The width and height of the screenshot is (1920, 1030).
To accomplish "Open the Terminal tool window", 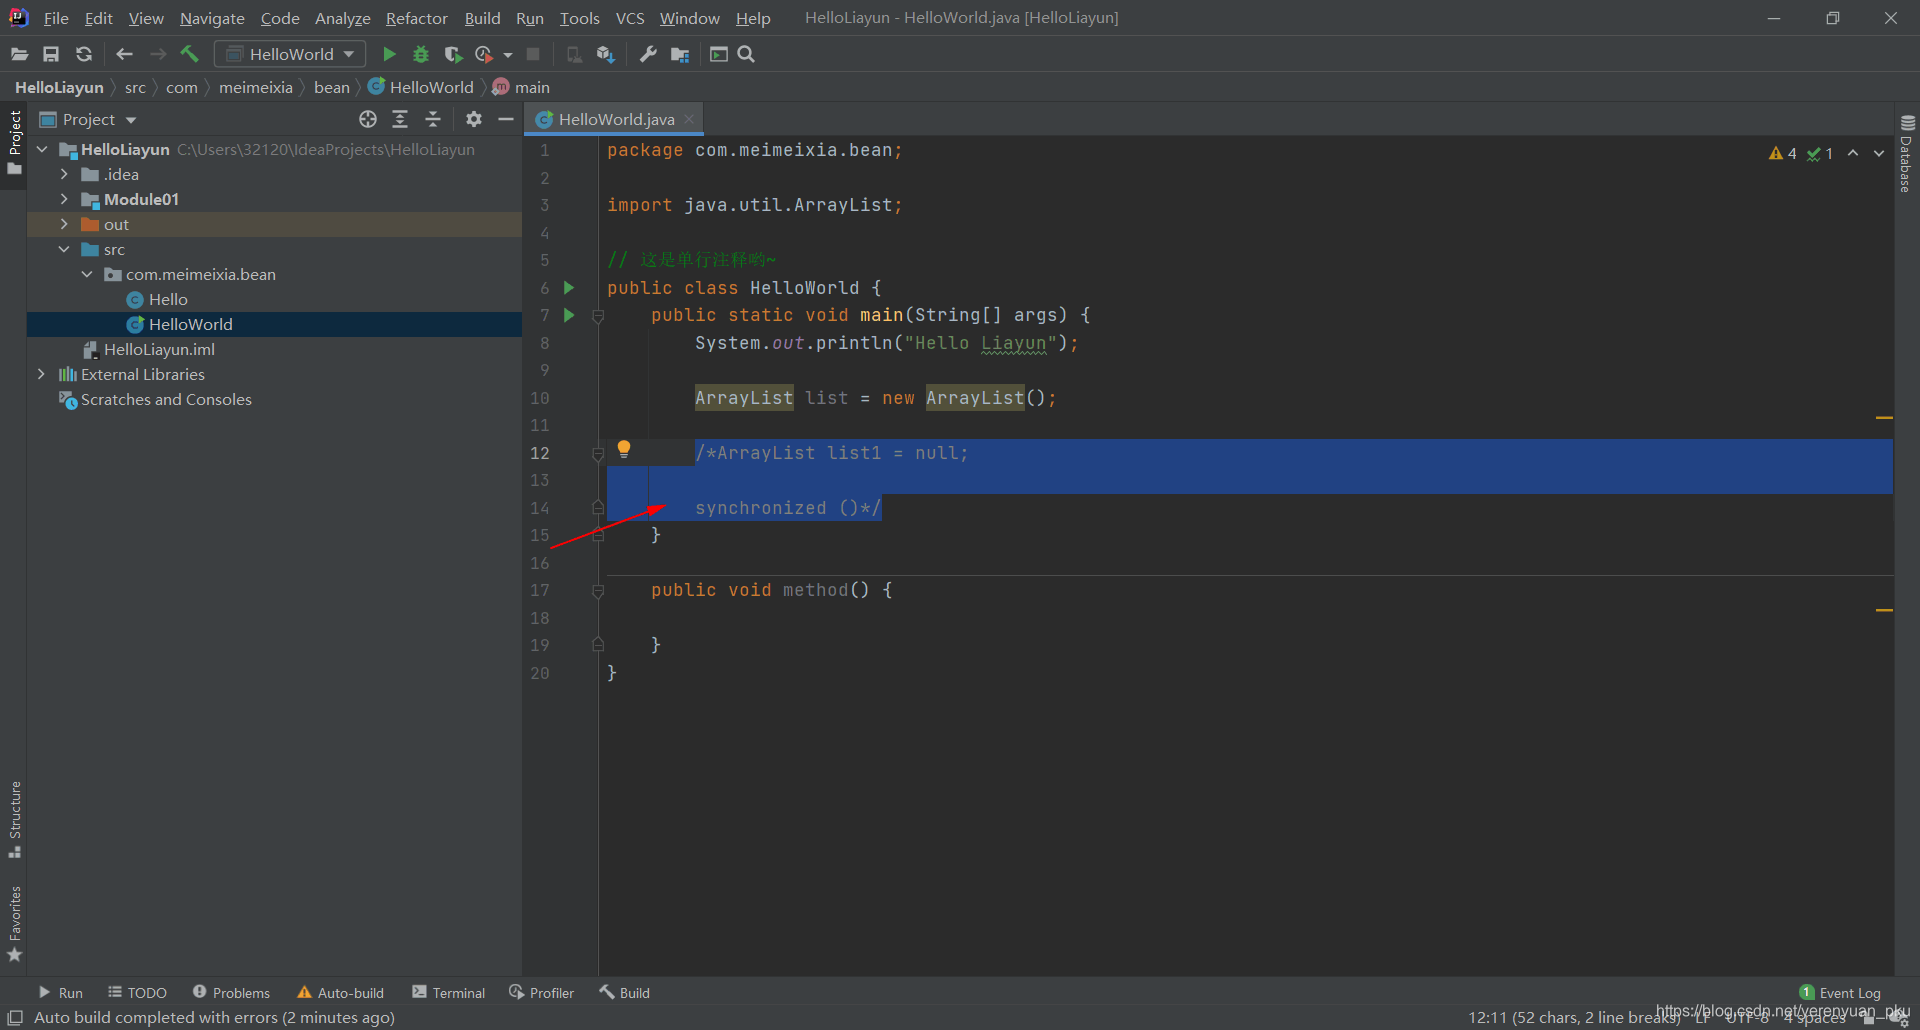I will click(x=448, y=992).
